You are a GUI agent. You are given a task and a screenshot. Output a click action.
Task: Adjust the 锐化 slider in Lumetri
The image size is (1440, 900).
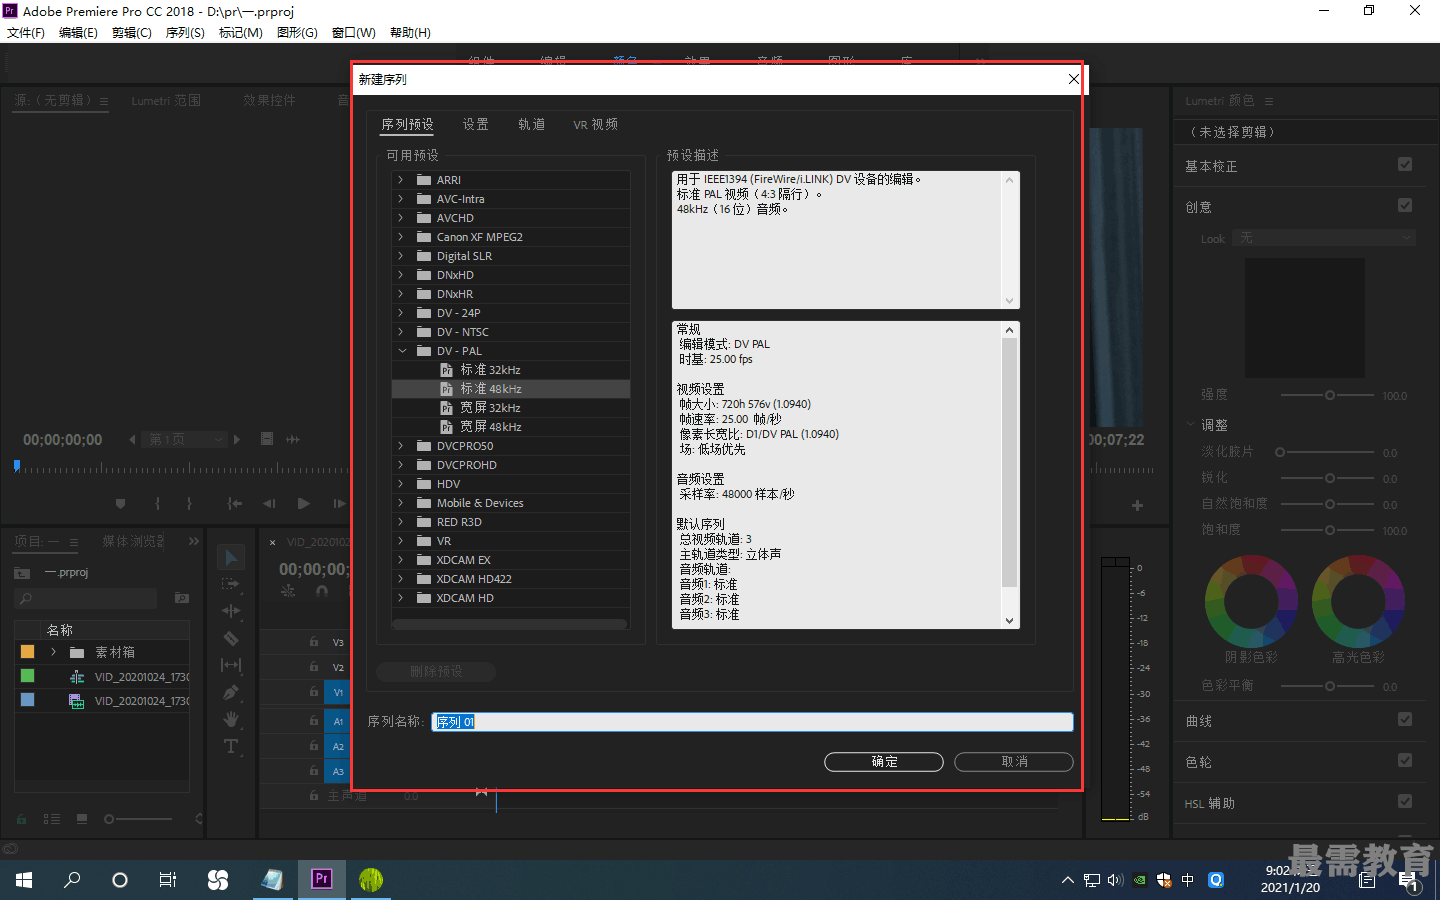1329,478
